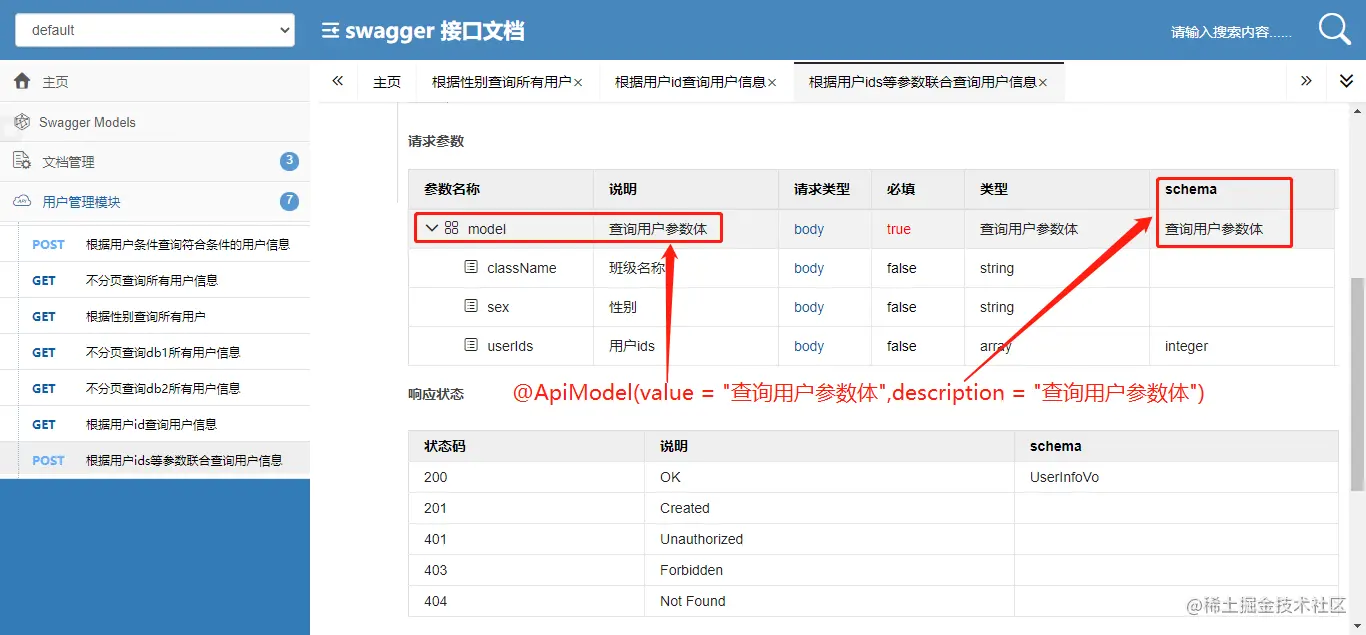This screenshot has height=635, width=1366.
Task: Focus the search content input field
Action: click(x=1232, y=32)
